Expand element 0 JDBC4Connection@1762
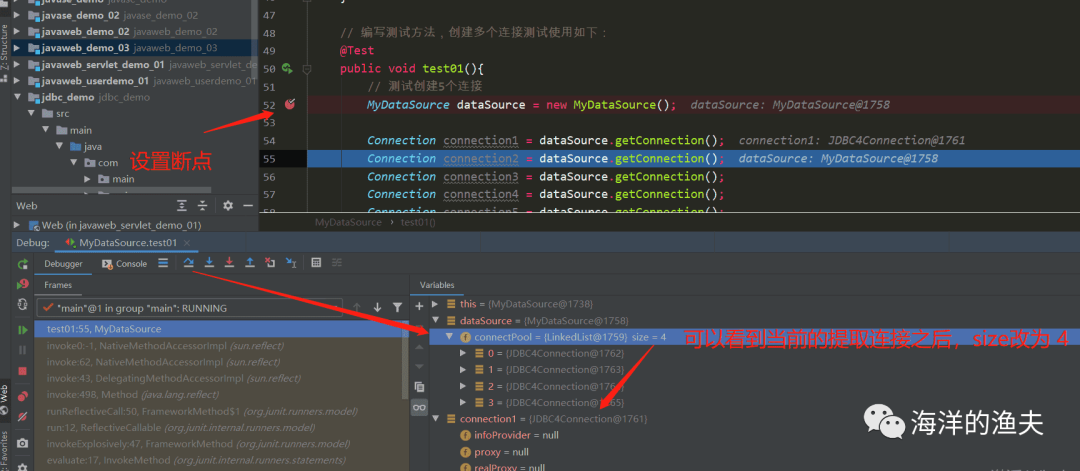The width and height of the screenshot is (1080, 471). coord(463,353)
